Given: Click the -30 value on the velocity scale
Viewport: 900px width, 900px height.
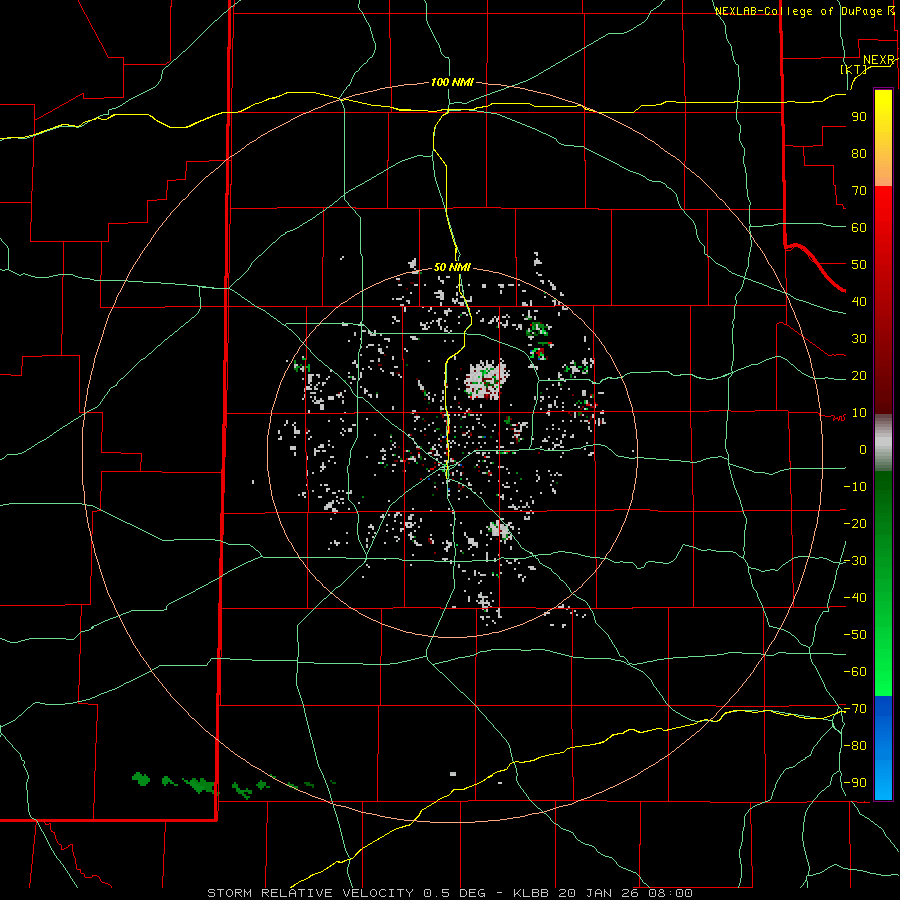Looking at the screenshot, I should coord(855,560).
